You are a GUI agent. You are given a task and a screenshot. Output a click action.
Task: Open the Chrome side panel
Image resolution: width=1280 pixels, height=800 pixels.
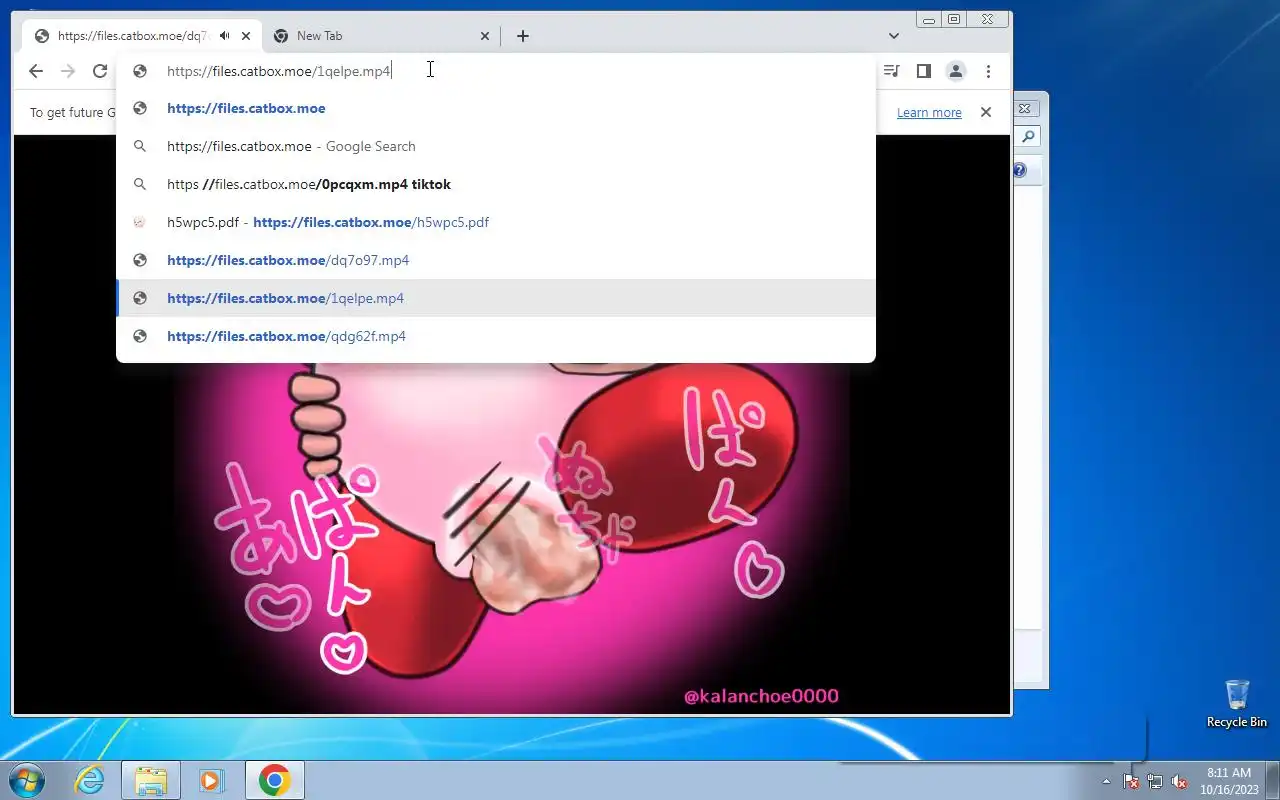[x=924, y=71]
